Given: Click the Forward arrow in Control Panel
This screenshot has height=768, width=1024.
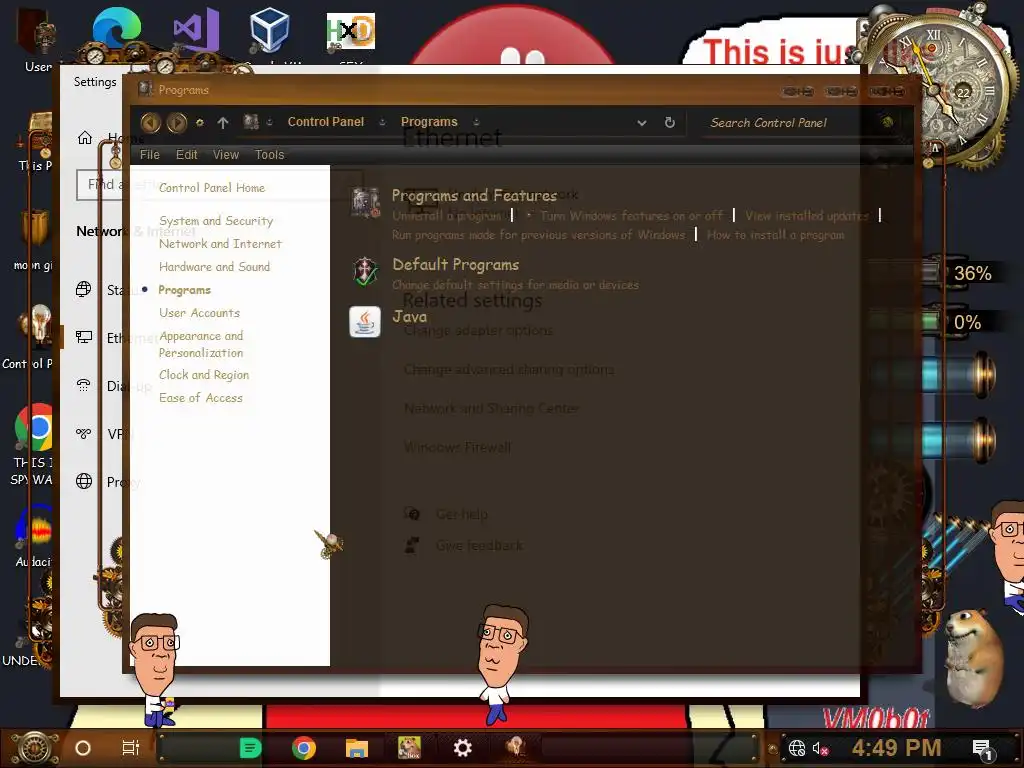Looking at the screenshot, I should pos(176,122).
